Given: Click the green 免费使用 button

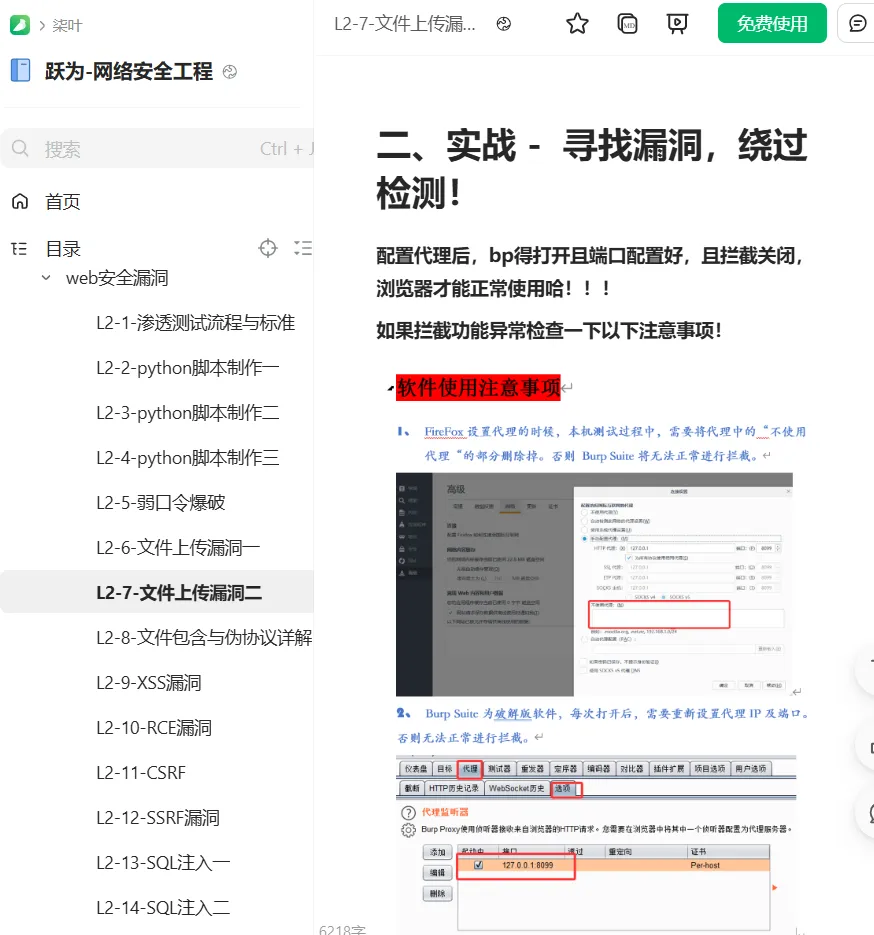Looking at the screenshot, I should coord(772,23).
